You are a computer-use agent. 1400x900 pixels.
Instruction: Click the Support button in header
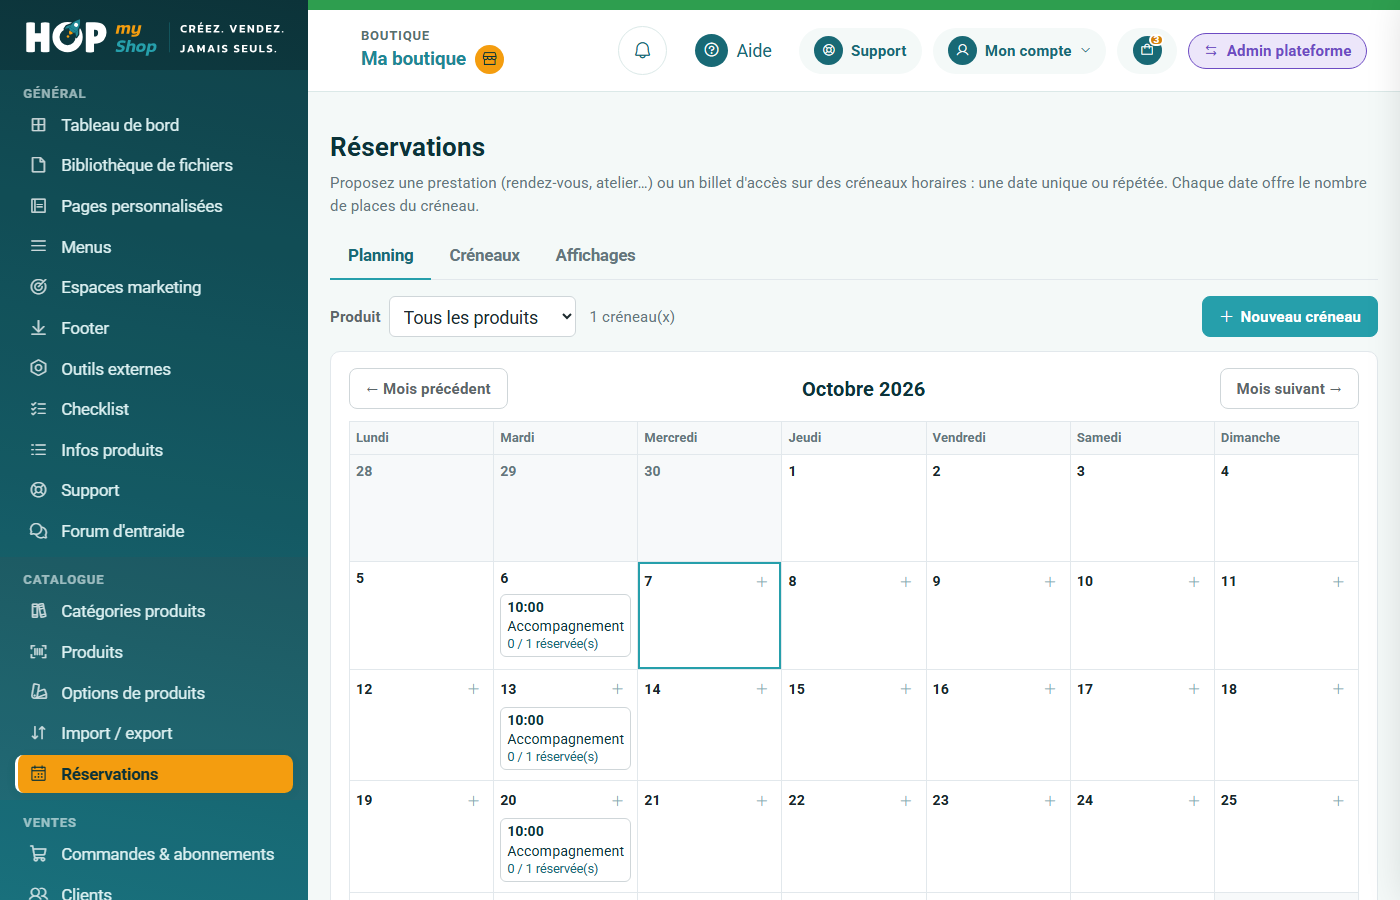click(860, 51)
